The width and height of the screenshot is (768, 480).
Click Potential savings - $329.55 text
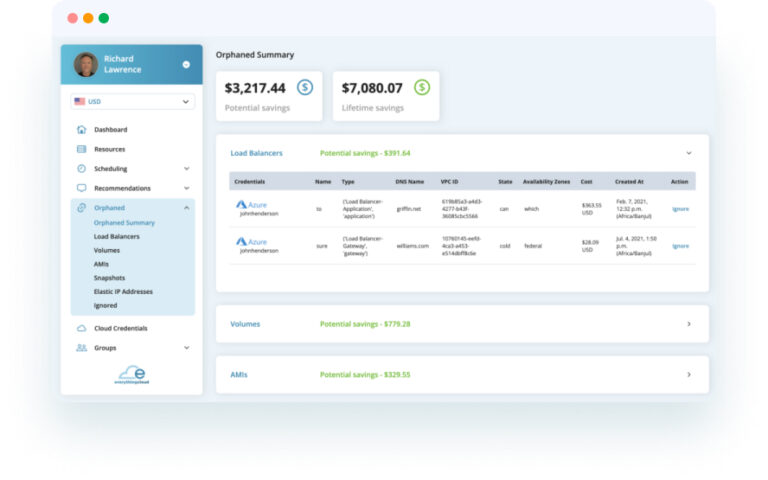365,375
